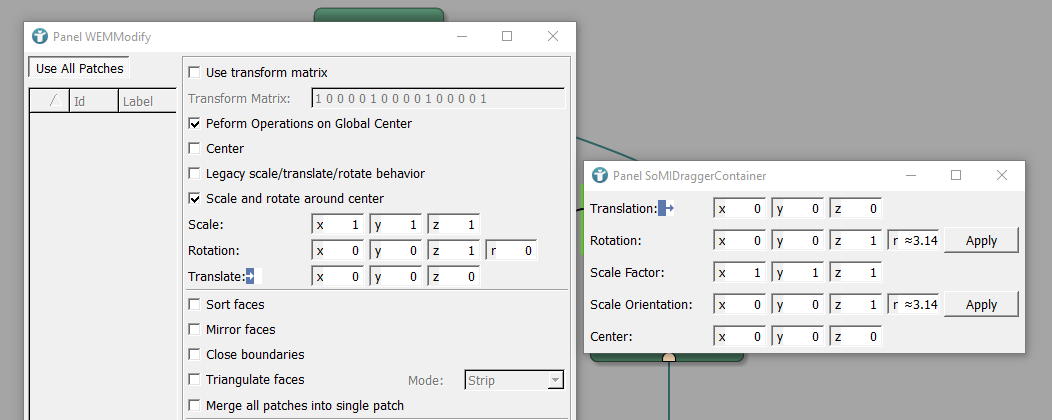Uncheck Peform Operations on Global Center
Screen dimensions: 1052x420
194,124
